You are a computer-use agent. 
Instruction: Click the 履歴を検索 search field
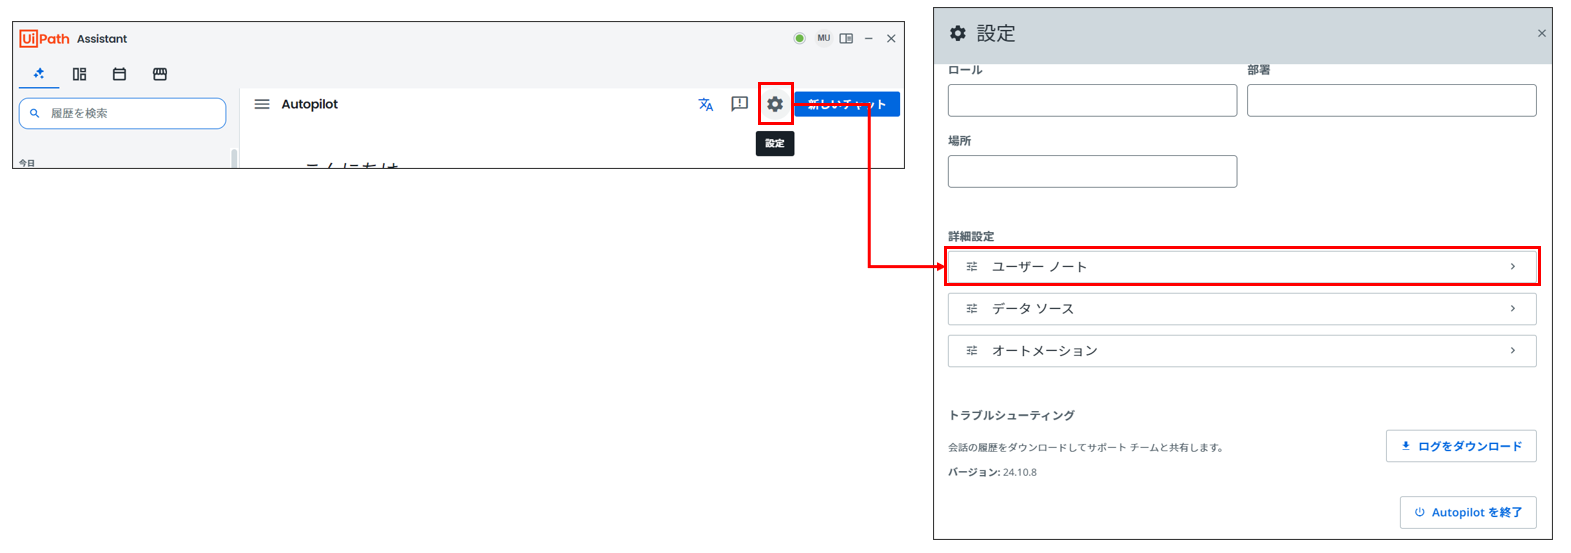pyautogui.click(x=122, y=113)
